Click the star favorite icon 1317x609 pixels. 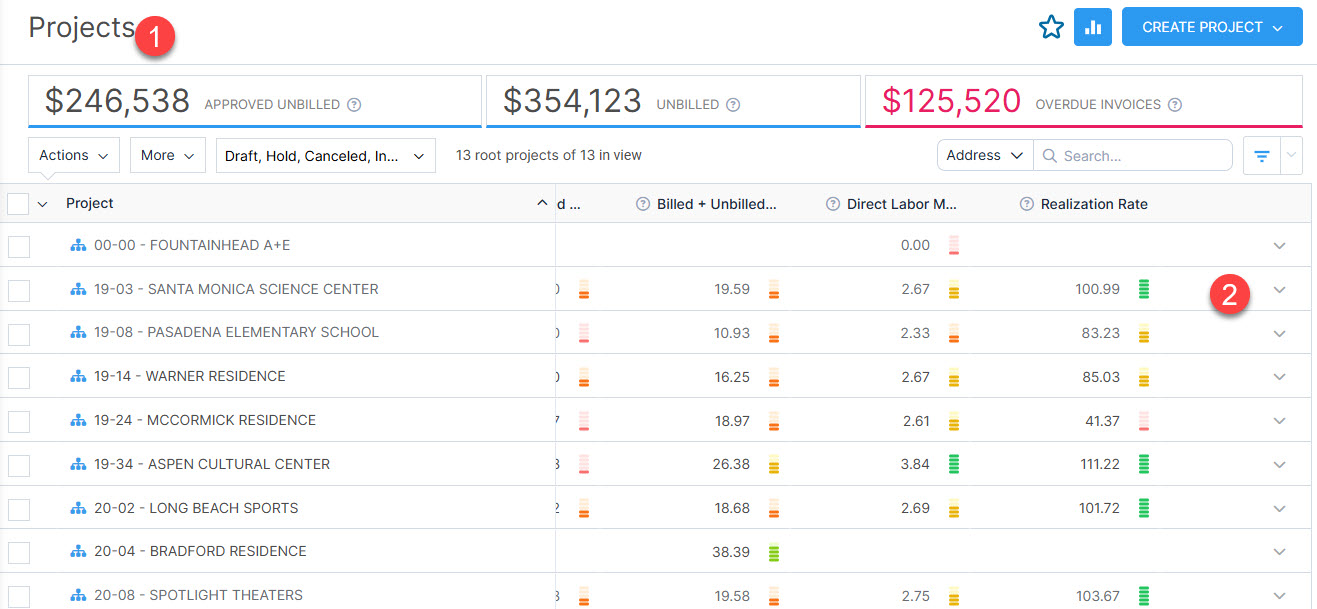[1050, 27]
